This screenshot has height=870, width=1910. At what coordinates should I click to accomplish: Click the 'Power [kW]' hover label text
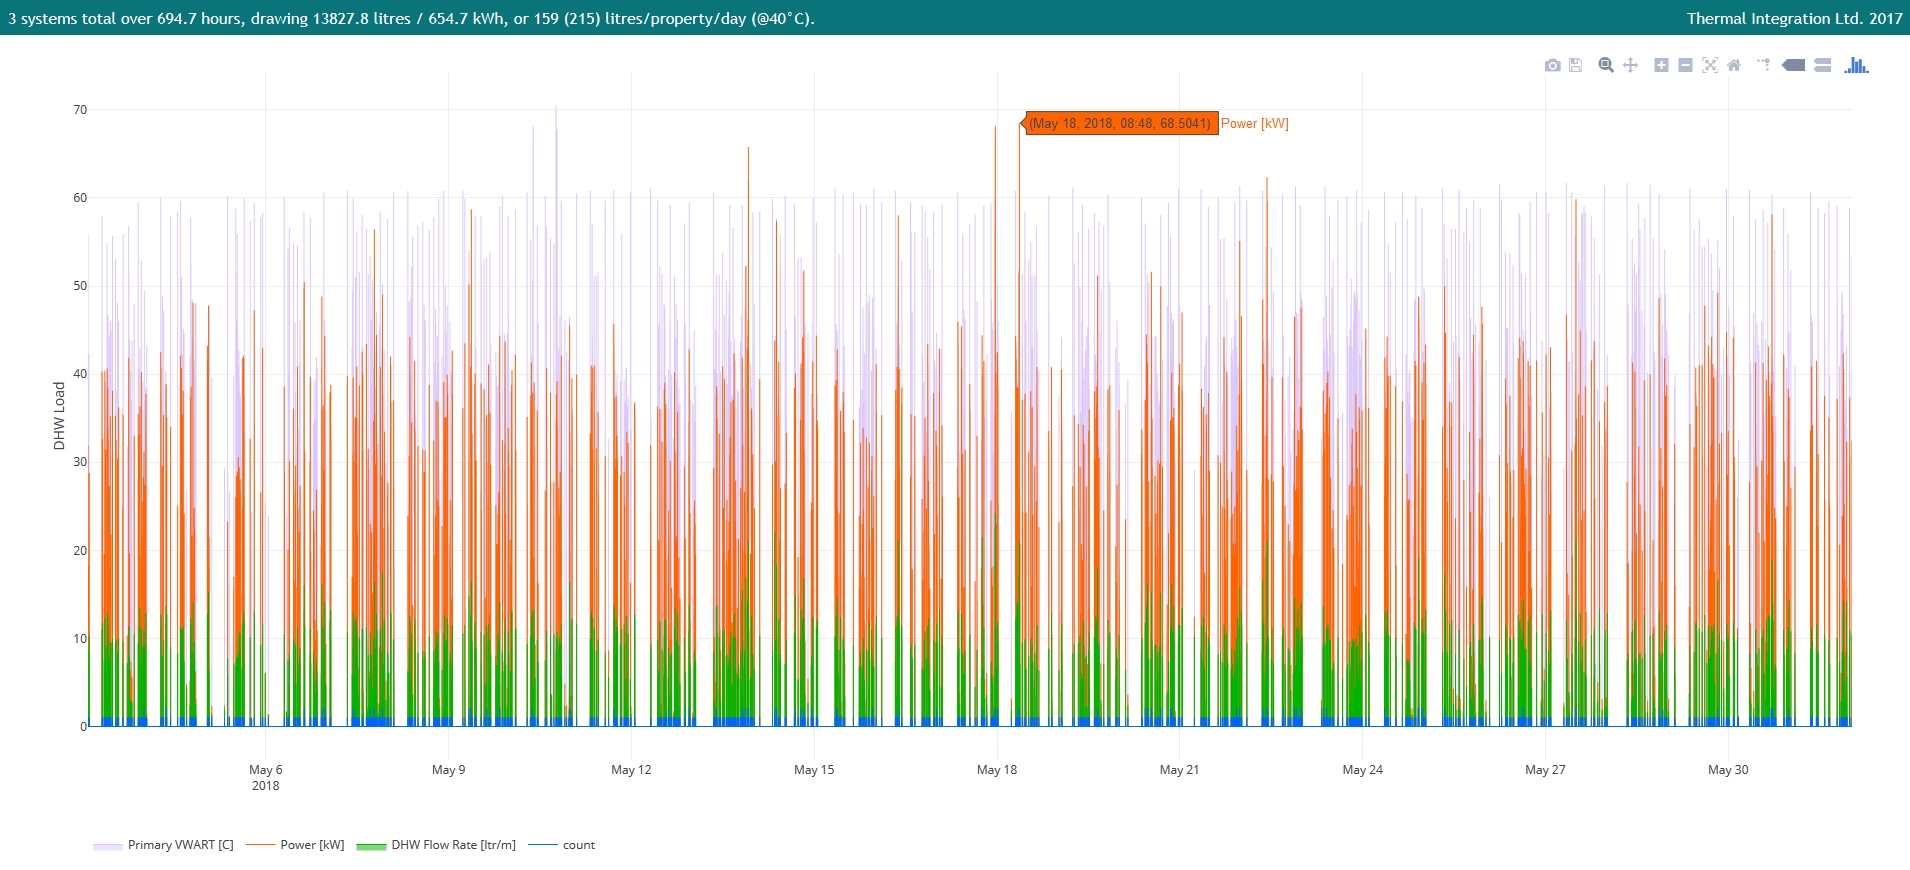coord(1254,124)
